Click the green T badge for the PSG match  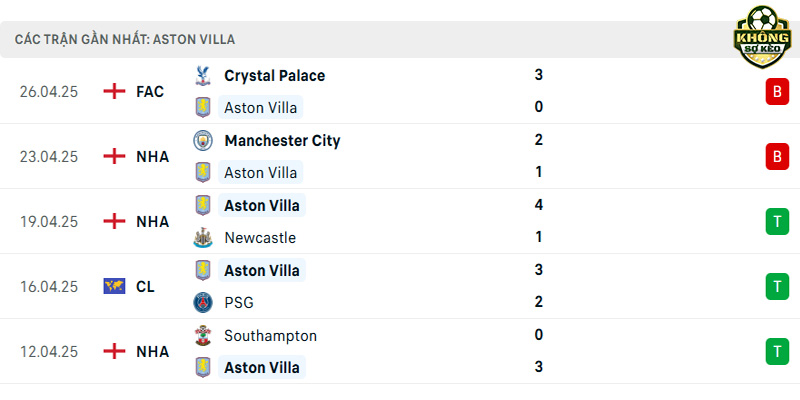[x=777, y=286]
